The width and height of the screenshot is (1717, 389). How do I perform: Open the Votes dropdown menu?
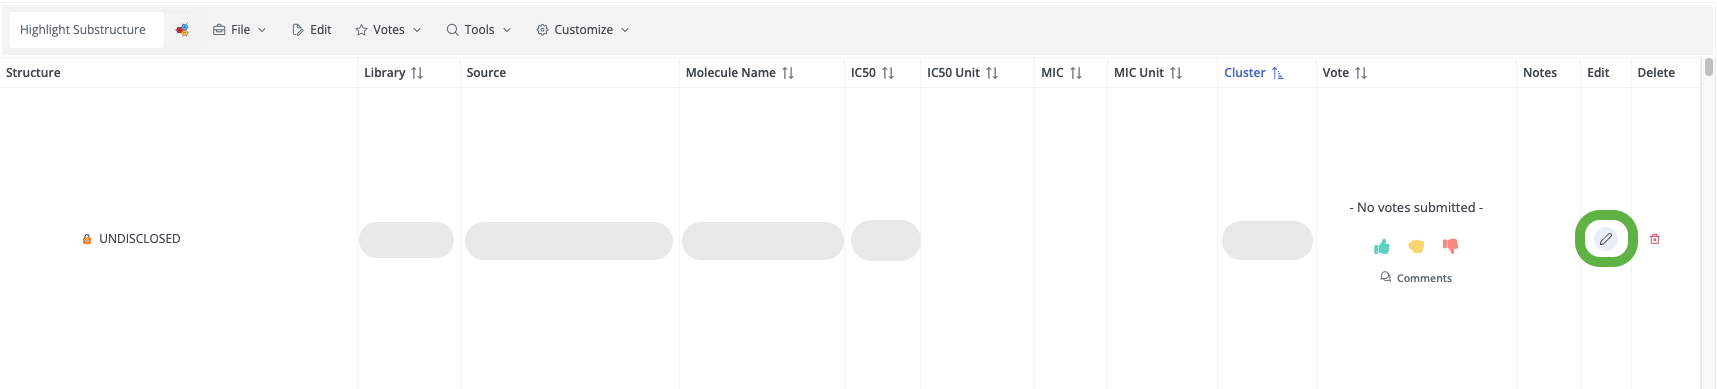click(x=388, y=30)
